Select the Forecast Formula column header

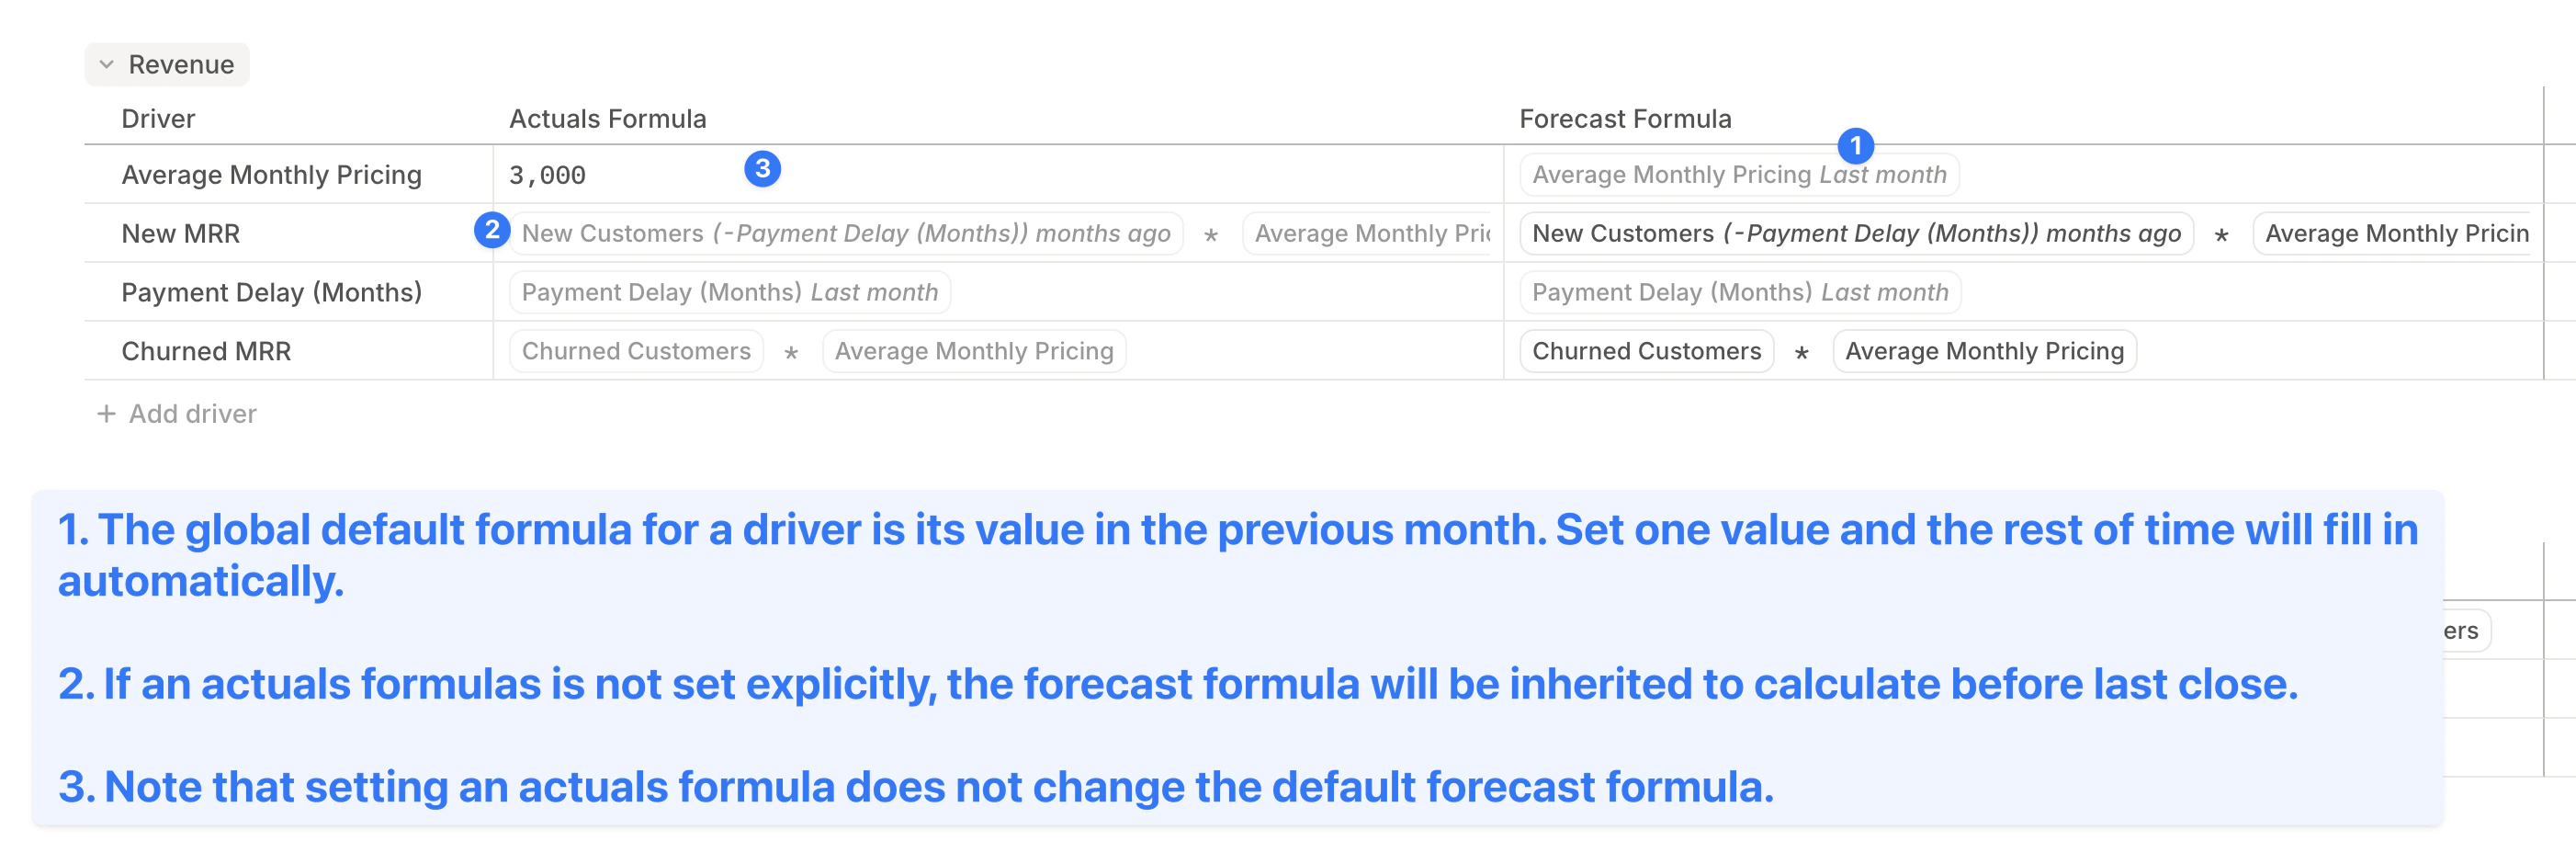pos(1625,118)
